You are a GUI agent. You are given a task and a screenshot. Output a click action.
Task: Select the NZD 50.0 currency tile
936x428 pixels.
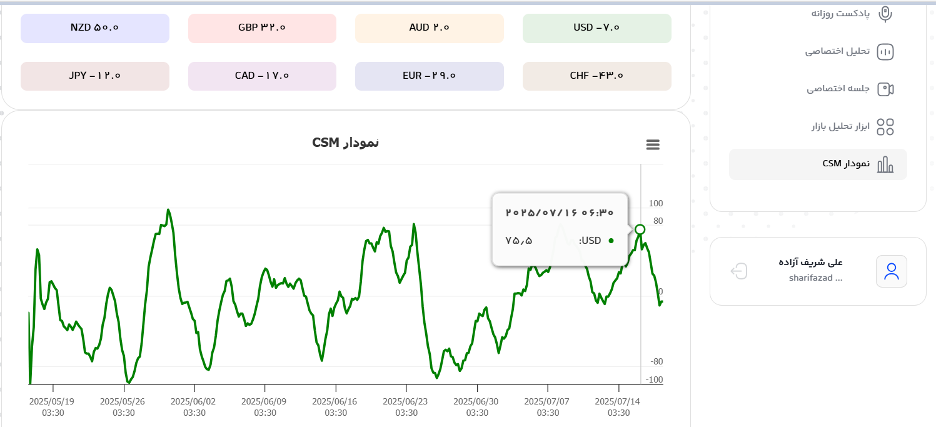[95, 28]
